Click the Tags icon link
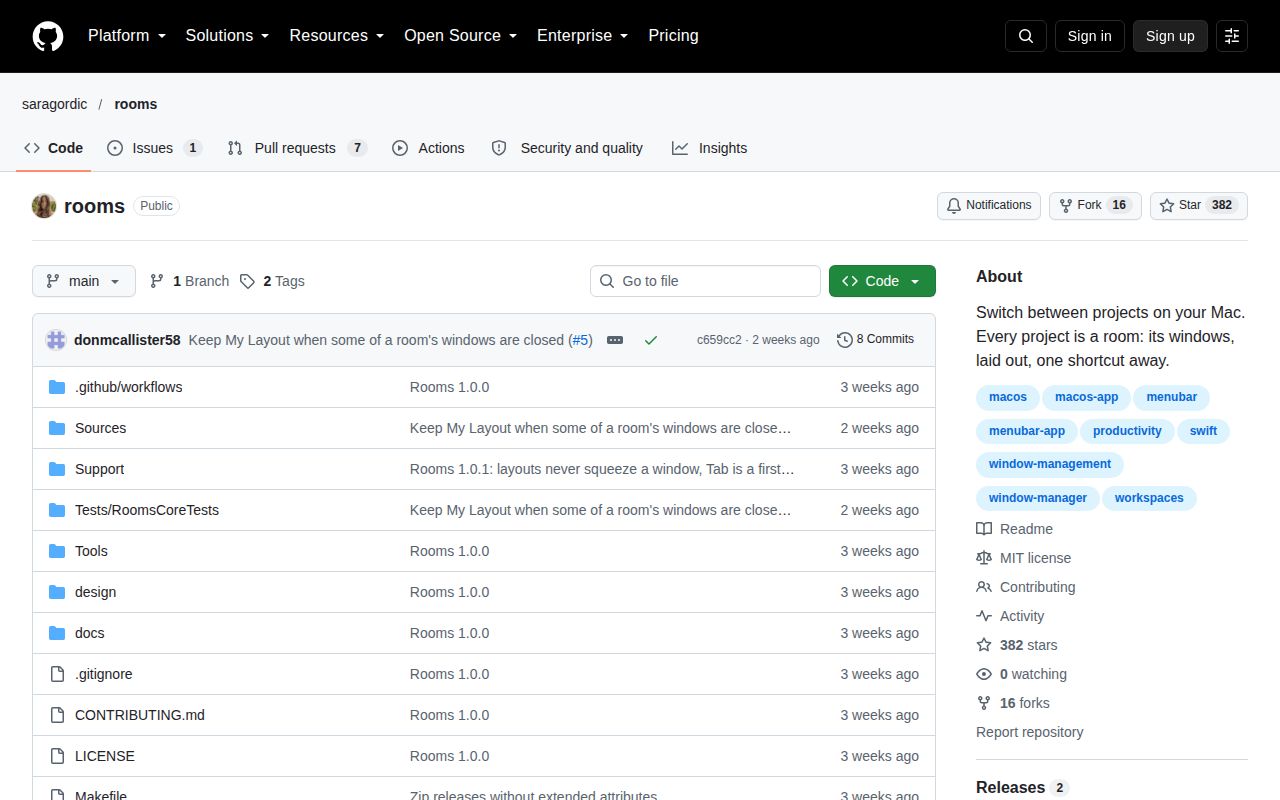The width and height of the screenshot is (1280, 800). tap(272, 281)
